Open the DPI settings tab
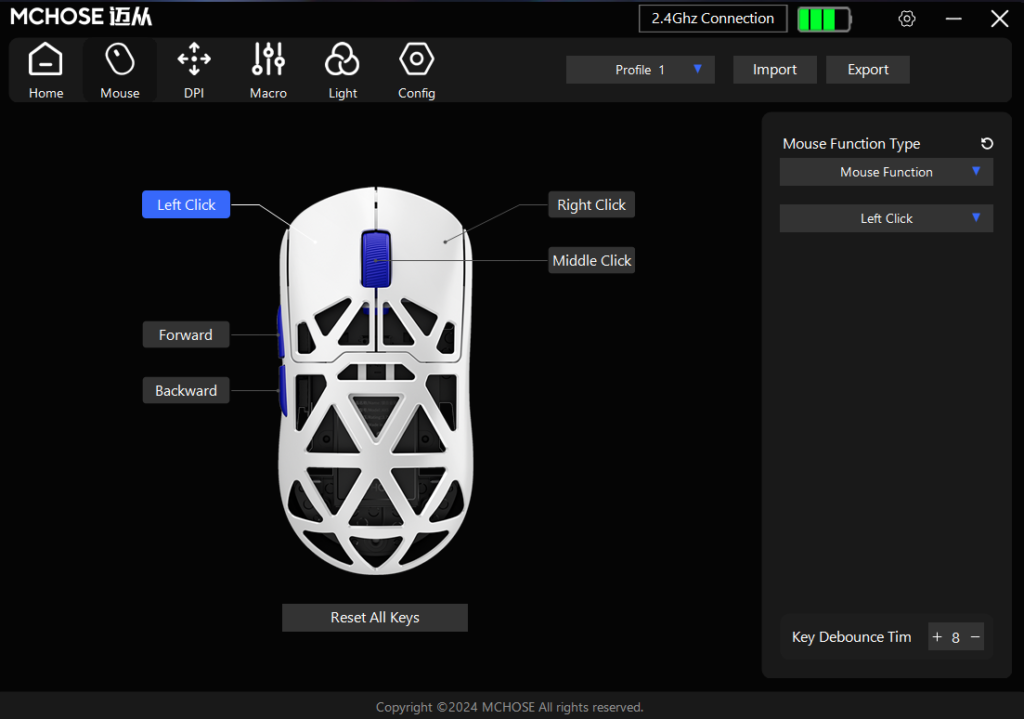 pos(193,69)
